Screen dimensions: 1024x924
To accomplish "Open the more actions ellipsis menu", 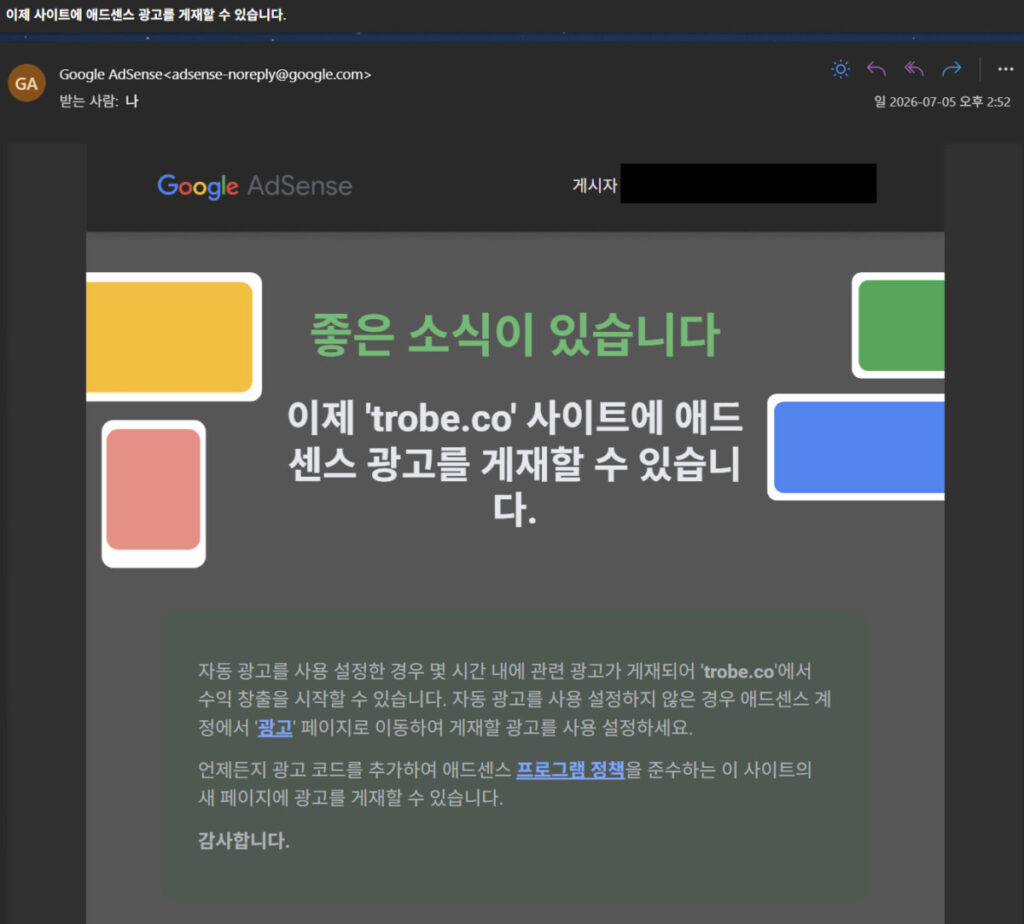I will pyautogui.click(x=1006, y=69).
